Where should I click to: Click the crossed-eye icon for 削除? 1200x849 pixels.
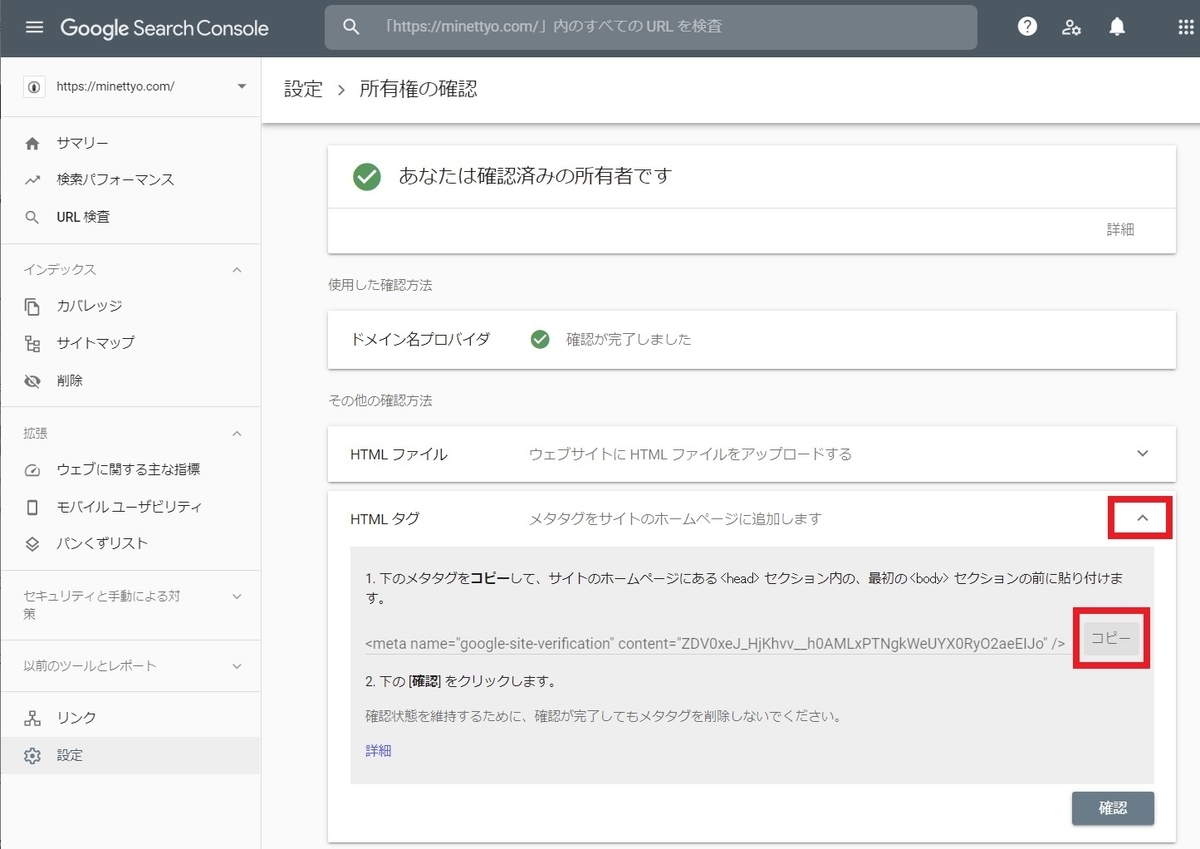click(32, 381)
